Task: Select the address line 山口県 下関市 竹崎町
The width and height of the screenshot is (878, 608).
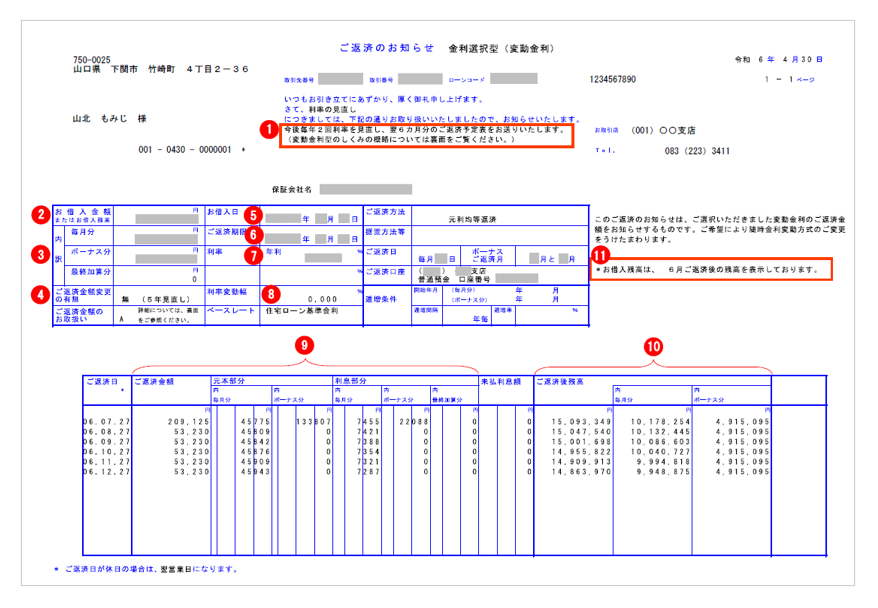Action: 124,69
